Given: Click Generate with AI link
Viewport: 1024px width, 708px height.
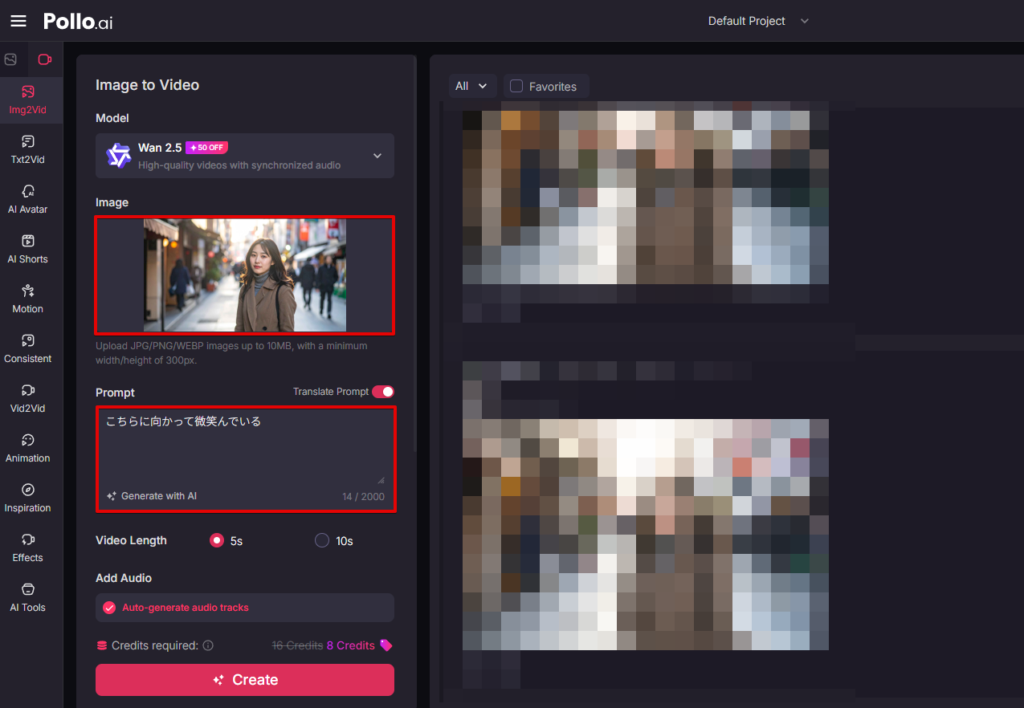Looking at the screenshot, I should (152, 496).
